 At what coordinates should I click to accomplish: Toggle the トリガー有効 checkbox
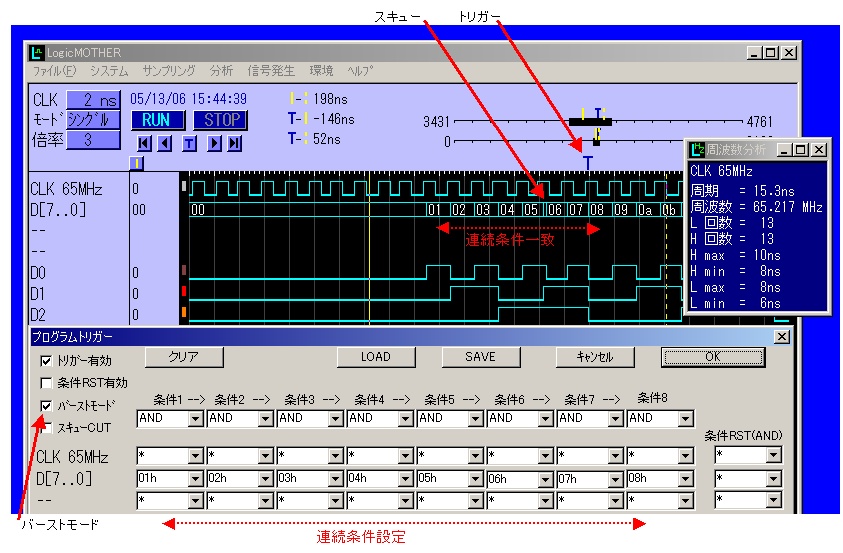click(x=45, y=361)
